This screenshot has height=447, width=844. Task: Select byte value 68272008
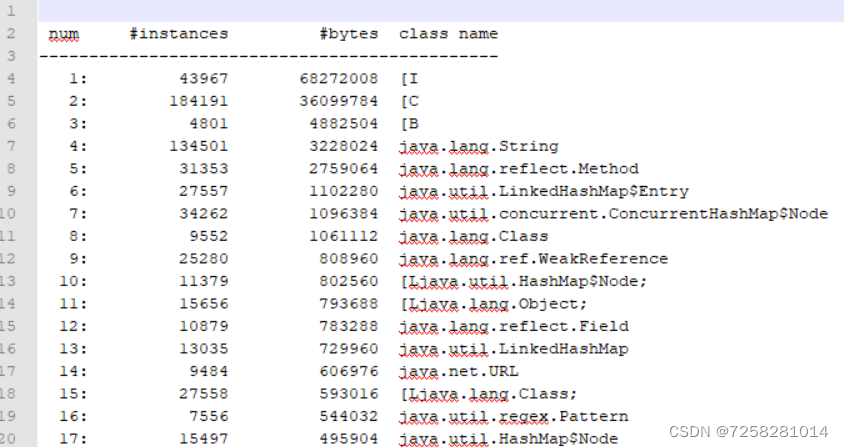click(339, 79)
